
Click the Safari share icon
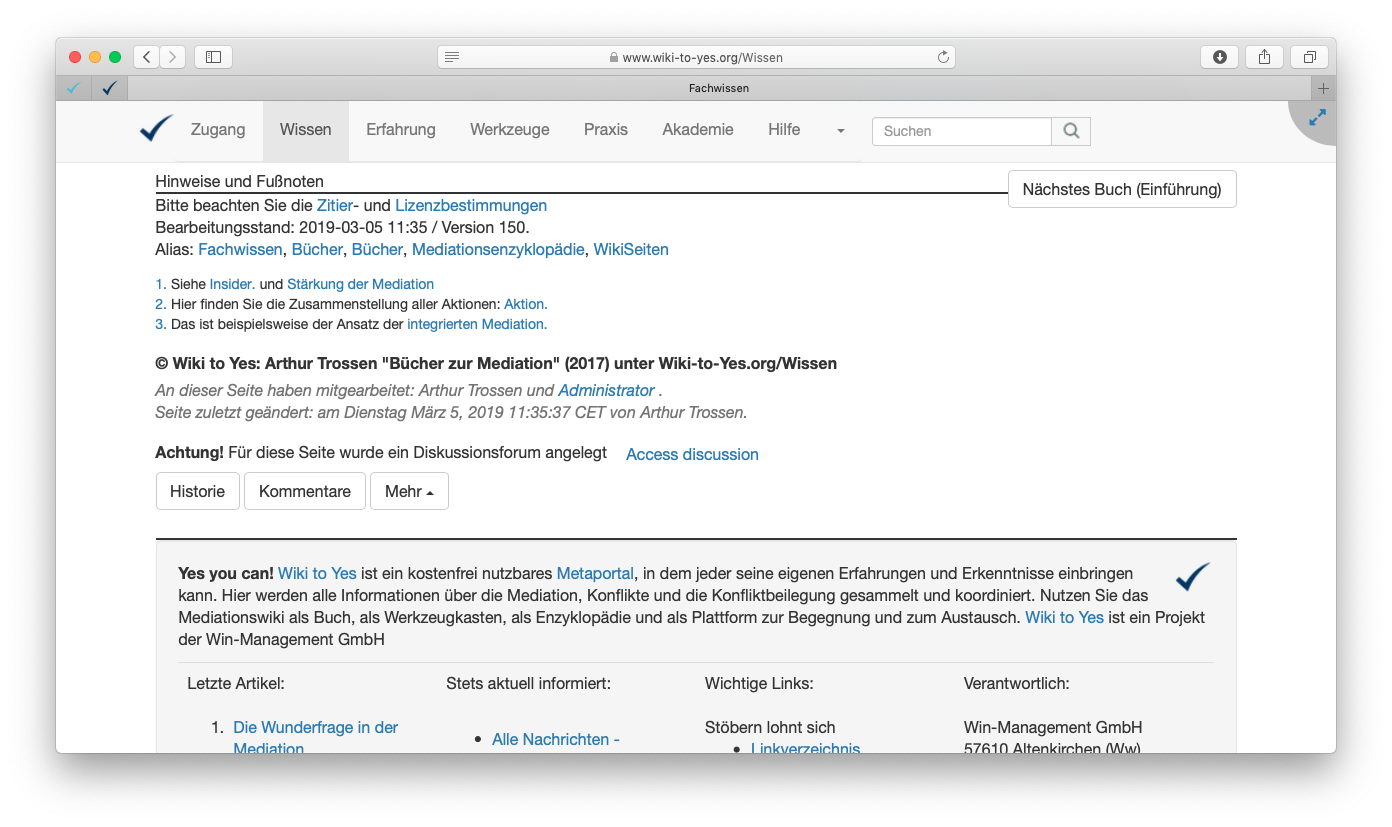(x=1264, y=57)
